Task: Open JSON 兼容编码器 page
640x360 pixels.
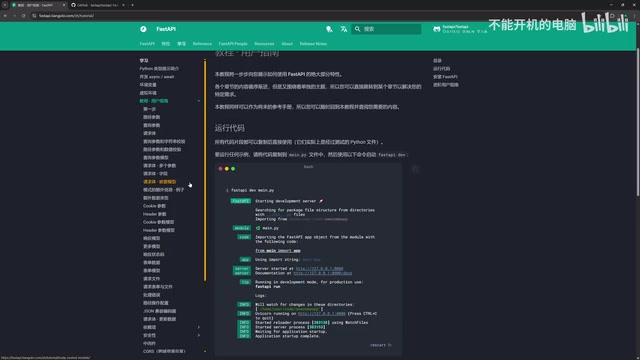Action: (x=160, y=311)
